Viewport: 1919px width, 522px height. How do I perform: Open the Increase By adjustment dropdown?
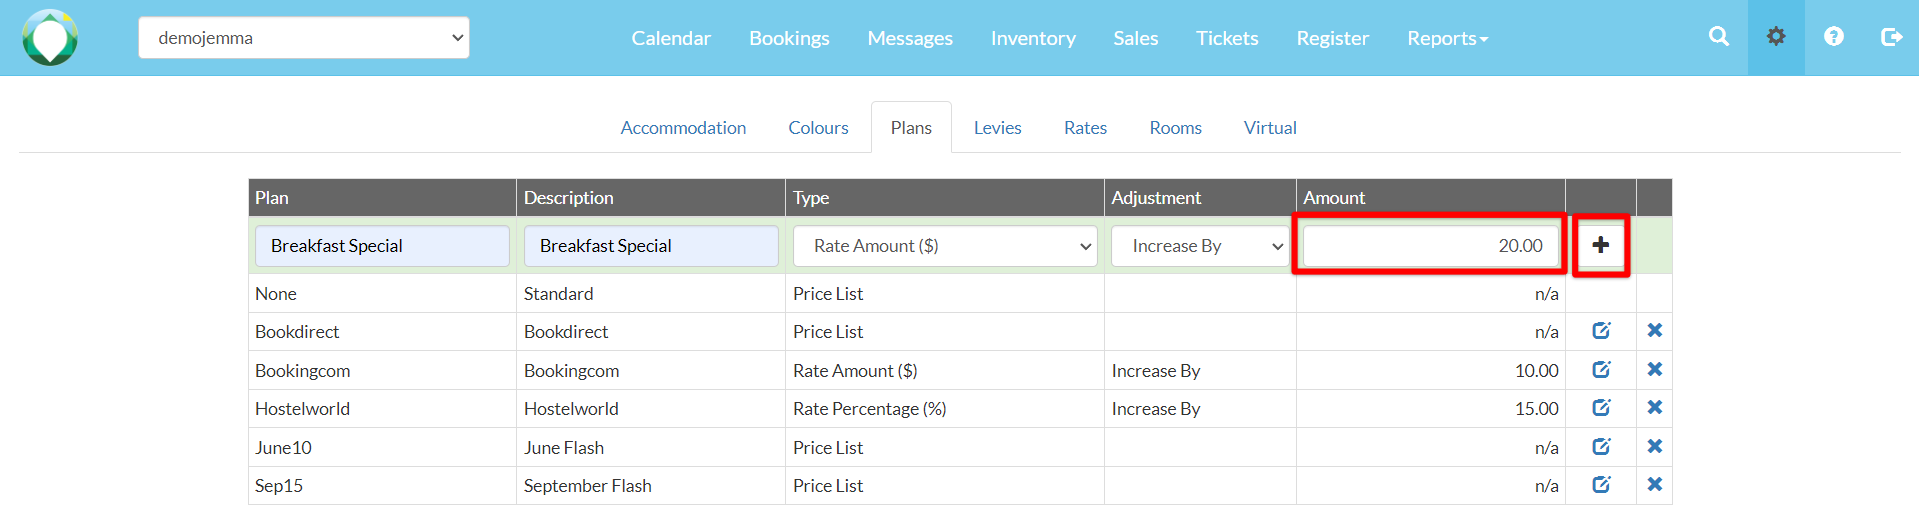click(x=1200, y=246)
